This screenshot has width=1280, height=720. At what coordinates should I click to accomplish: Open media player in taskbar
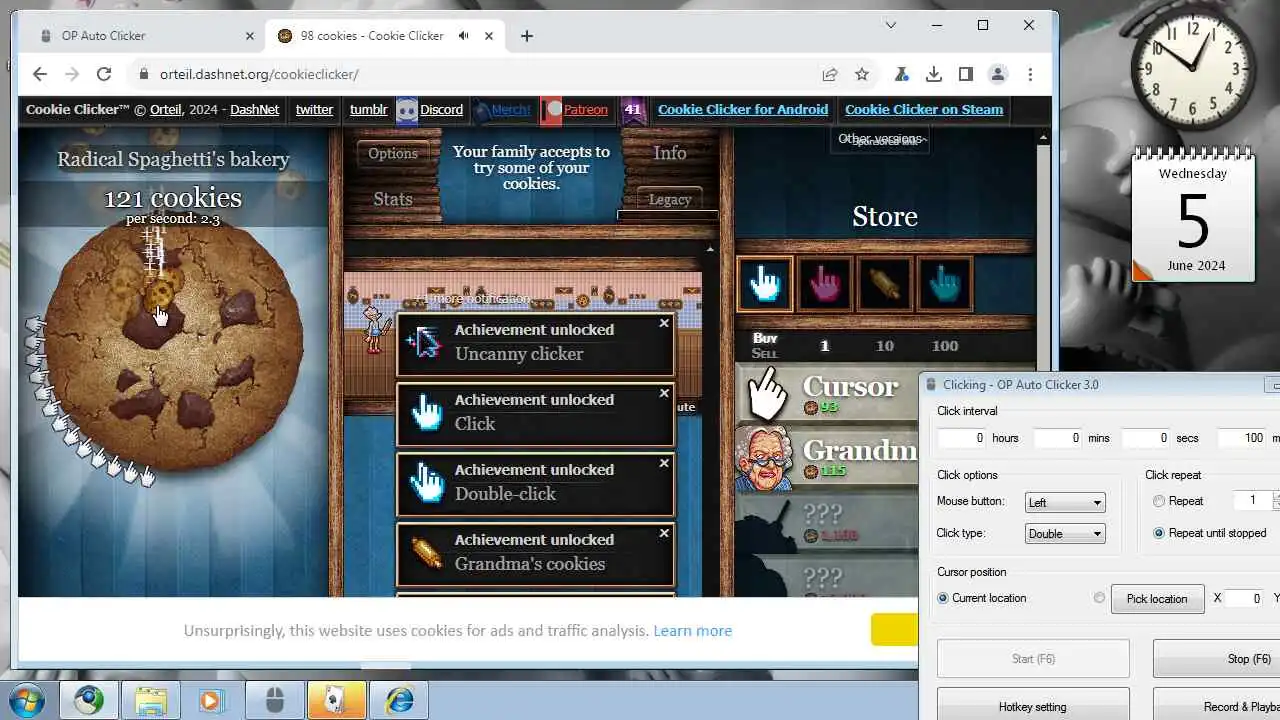(x=212, y=700)
